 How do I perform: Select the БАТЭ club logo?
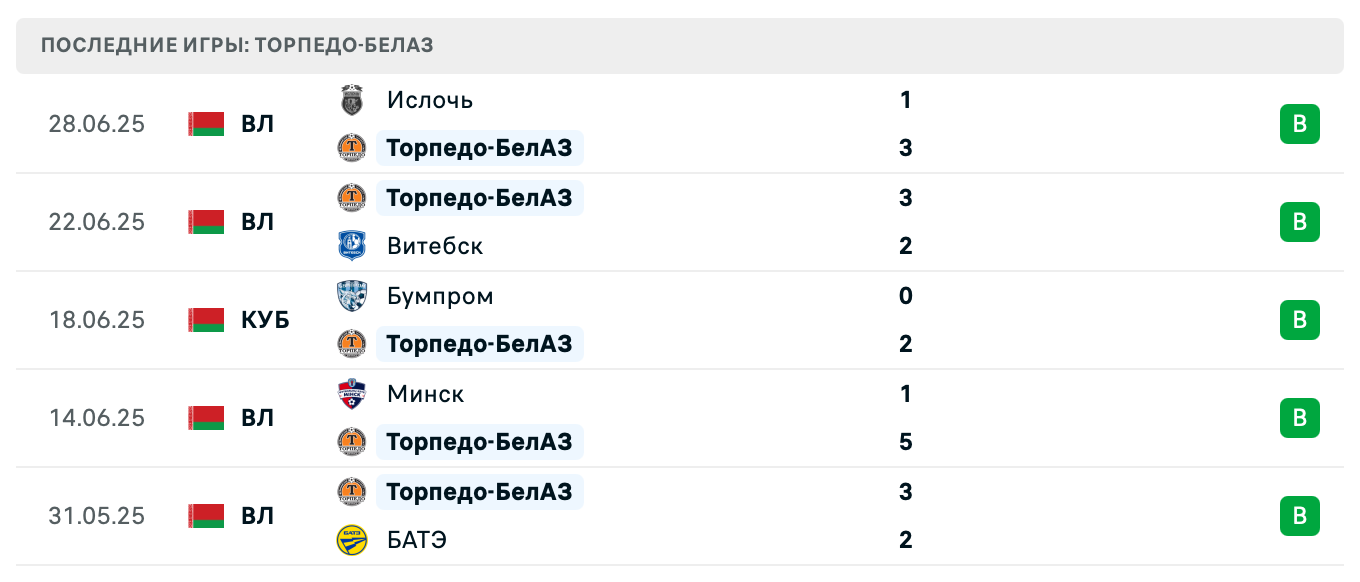(352, 540)
